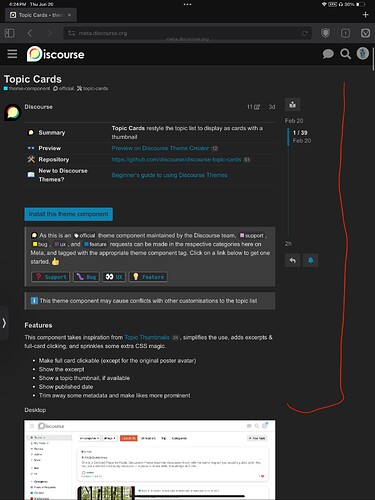375x500 pixels.
Task: Click the Discourse username
Action: coord(38,107)
